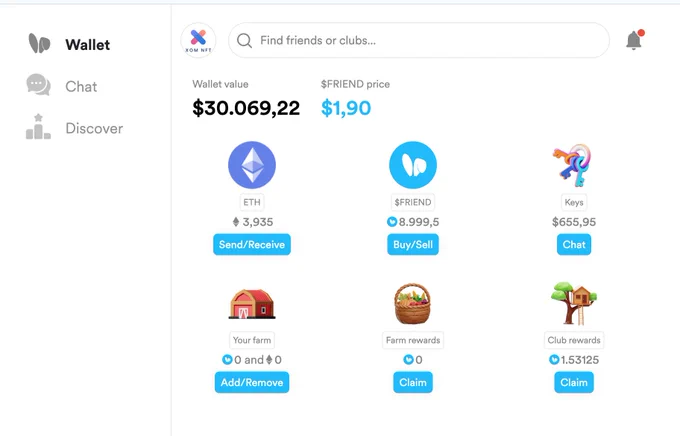The height and width of the screenshot is (436, 680).
Task: Go to Chat in sidebar
Action: pyautogui.click(x=62, y=86)
